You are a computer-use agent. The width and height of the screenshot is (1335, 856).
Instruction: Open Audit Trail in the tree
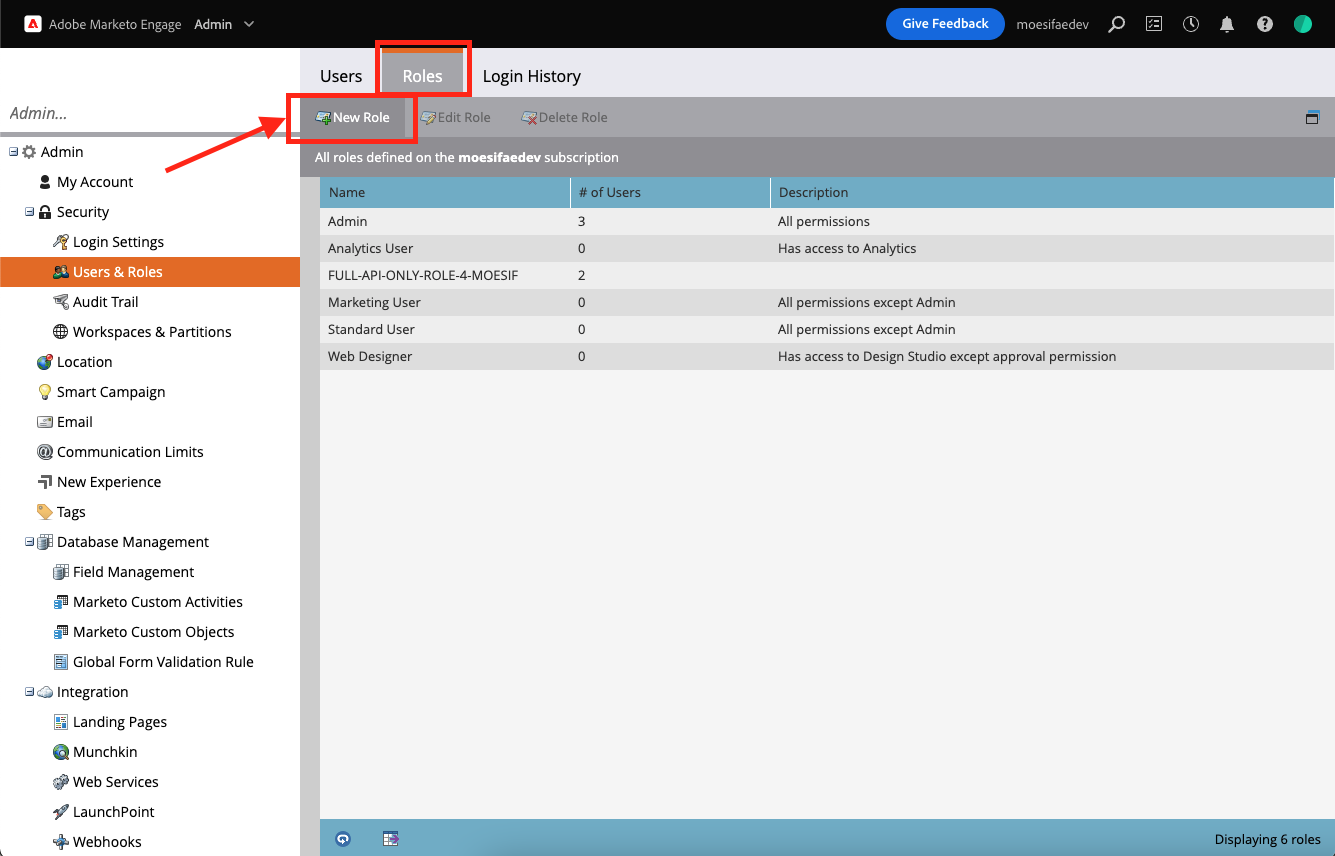105,302
